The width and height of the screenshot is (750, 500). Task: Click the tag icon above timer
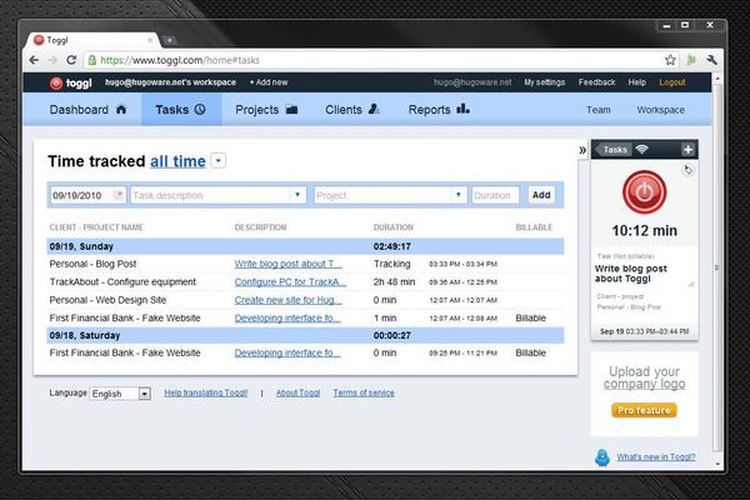pos(687,170)
